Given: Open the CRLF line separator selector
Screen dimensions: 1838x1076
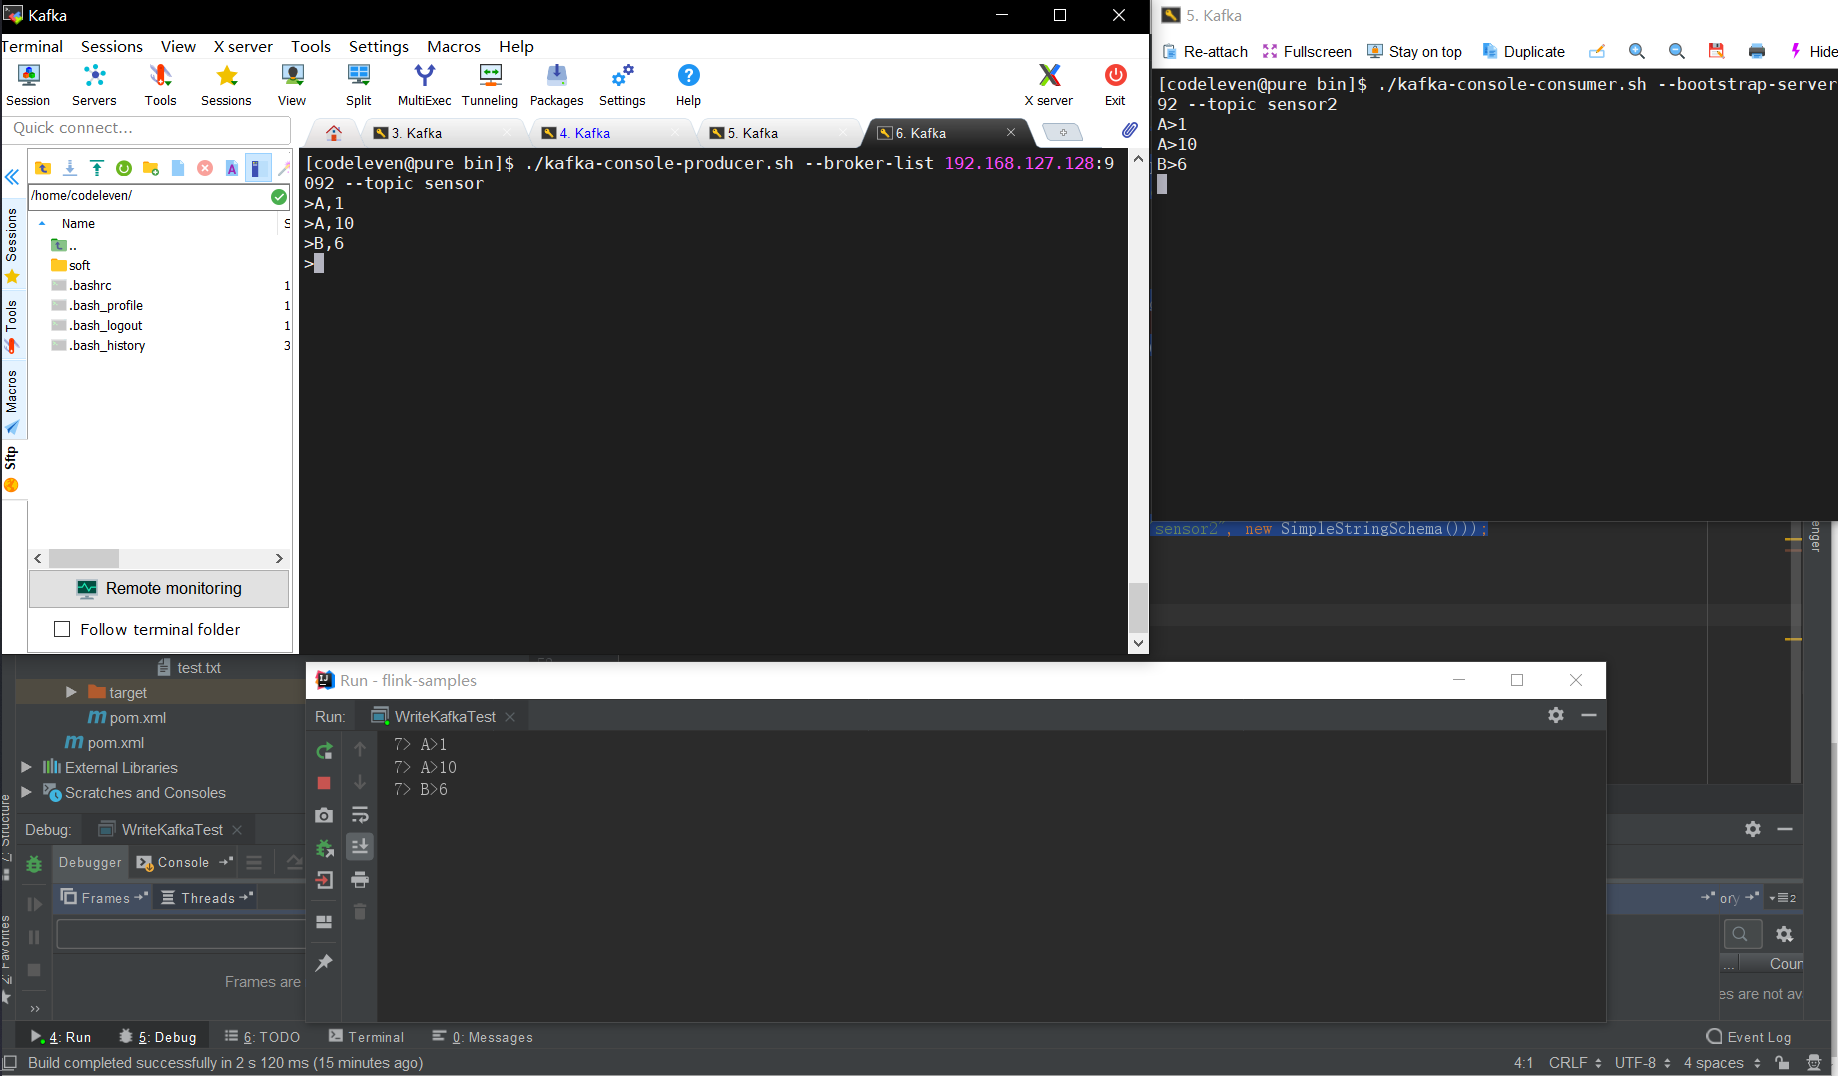Looking at the screenshot, I should click(x=1575, y=1063).
